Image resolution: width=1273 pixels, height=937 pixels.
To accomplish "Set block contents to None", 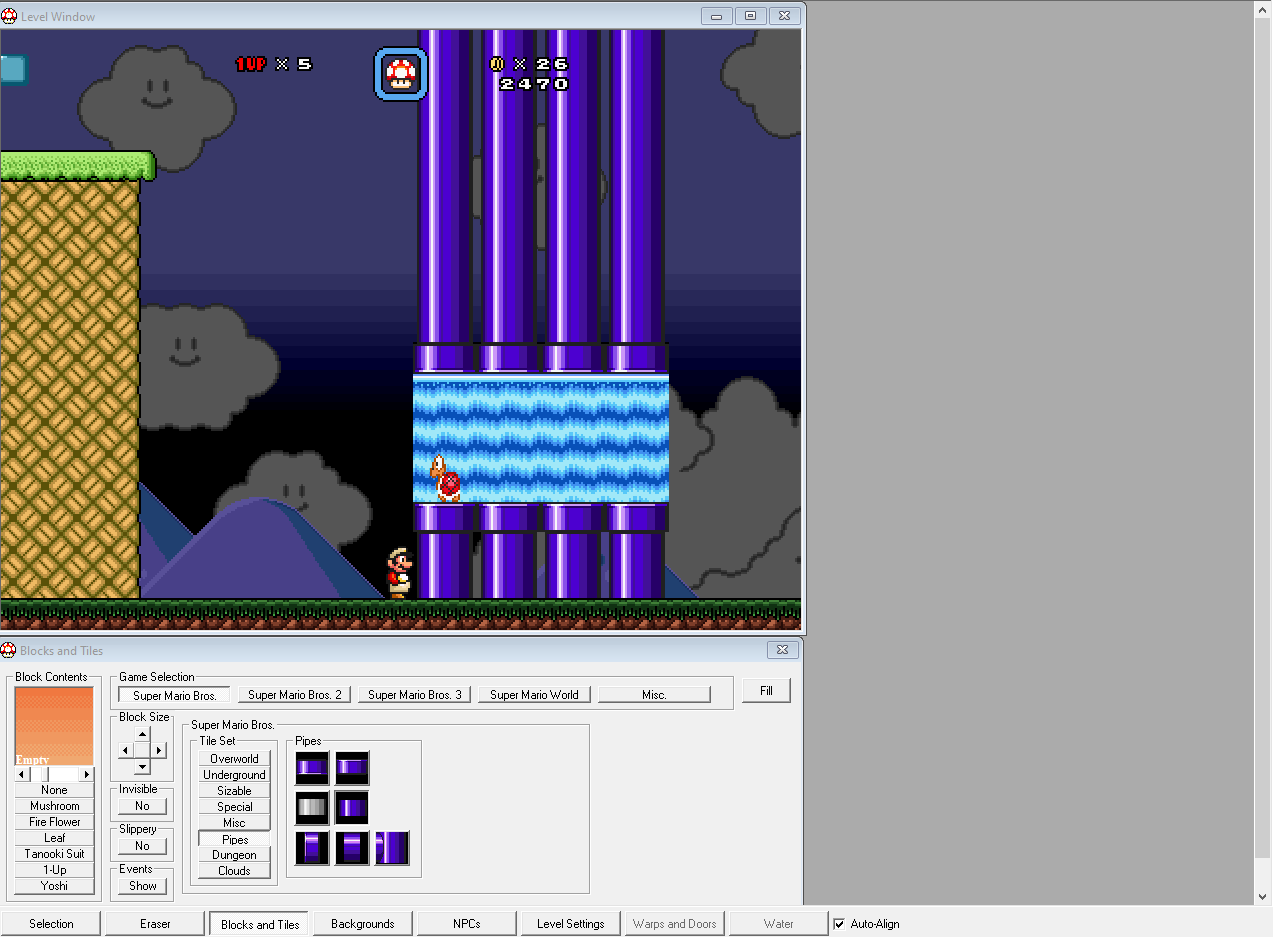I will pos(54,790).
